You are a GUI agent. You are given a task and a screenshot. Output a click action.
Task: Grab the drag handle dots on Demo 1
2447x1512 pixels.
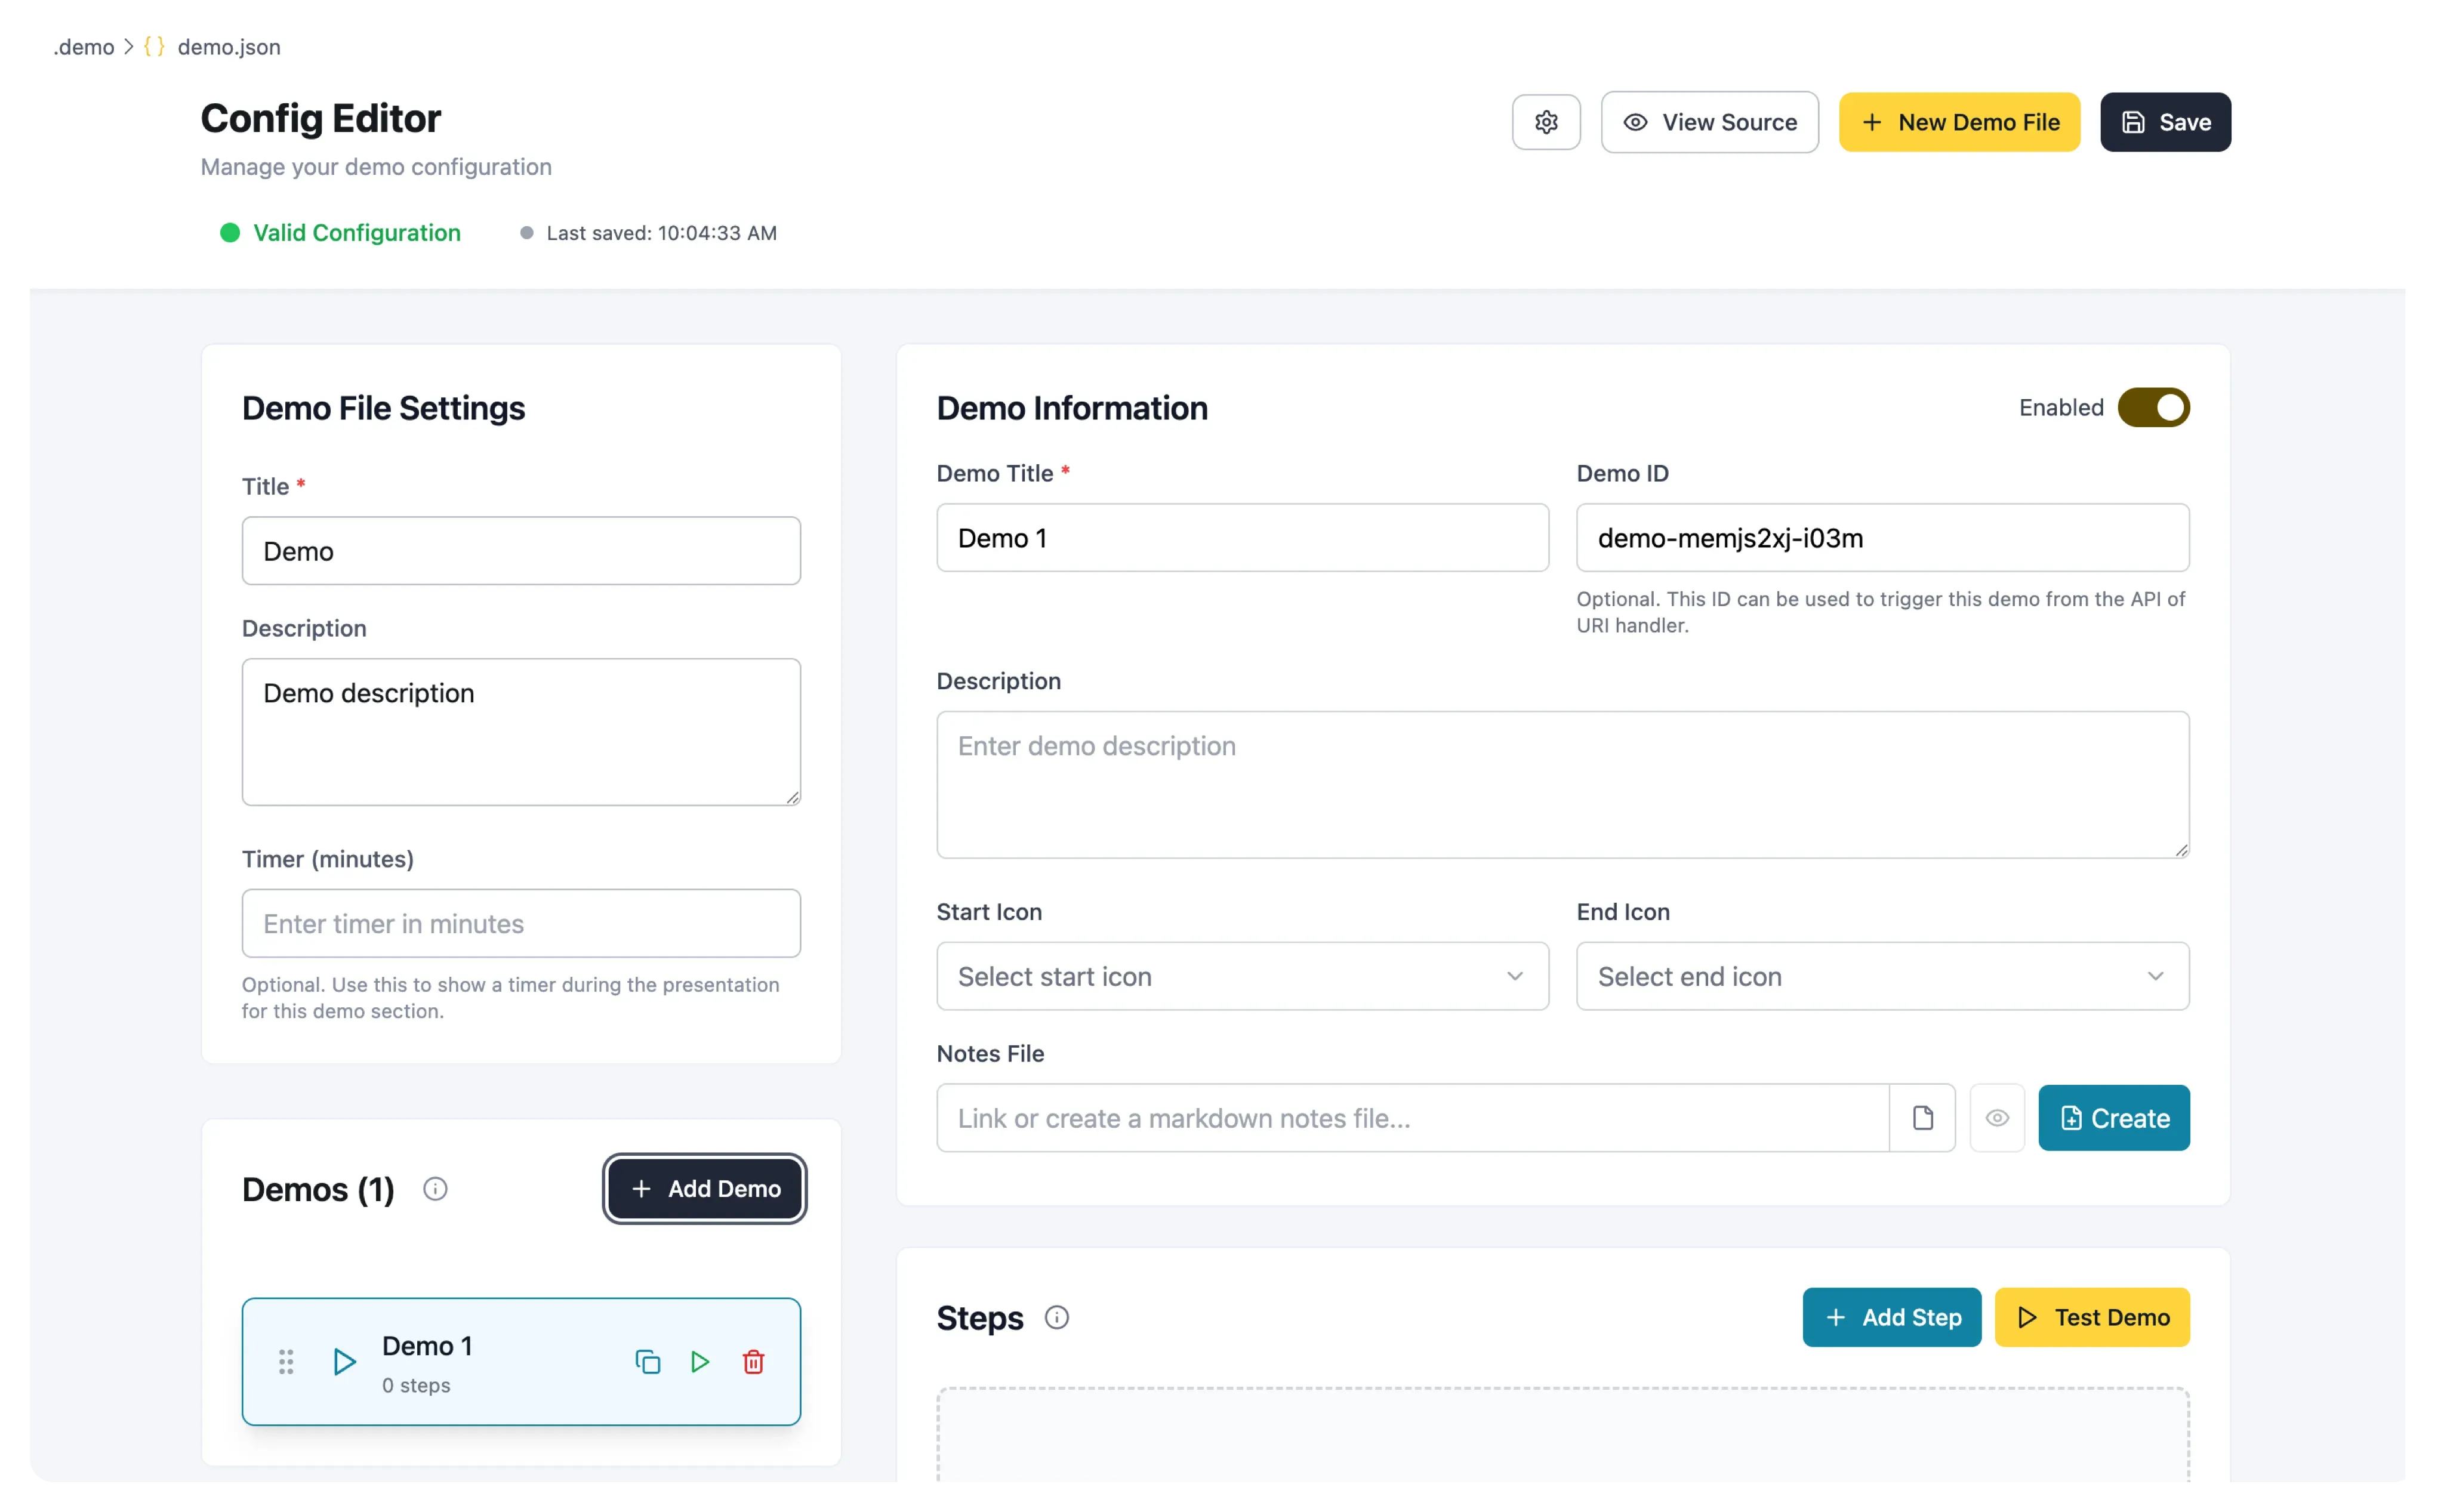pyautogui.click(x=286, y=1362)
